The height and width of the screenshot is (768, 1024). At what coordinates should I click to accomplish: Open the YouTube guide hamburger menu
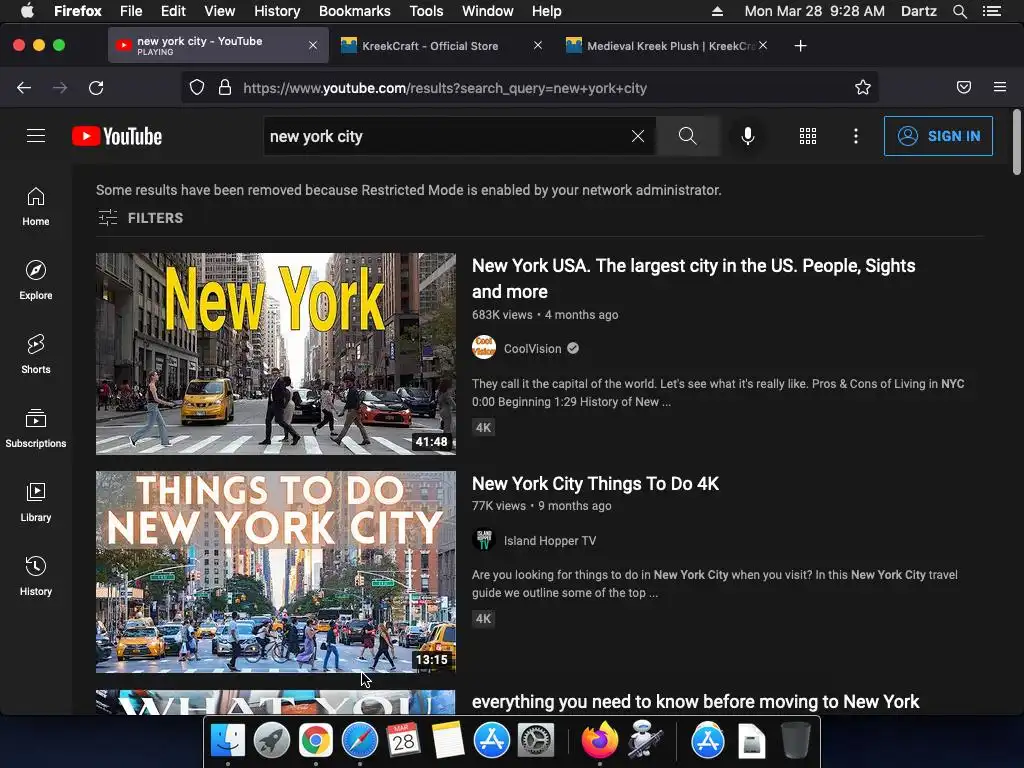point(36,135)
